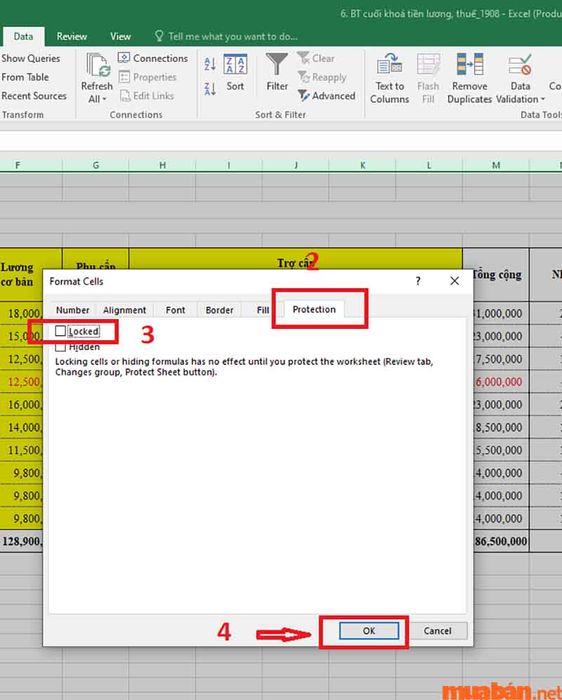Click Reapply filter option
Viewport: 562px width, 700px height.
click(322, 77)
